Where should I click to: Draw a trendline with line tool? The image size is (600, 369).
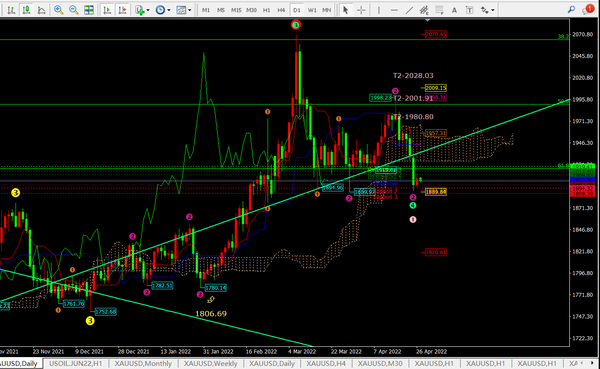(x=409, y=10)
